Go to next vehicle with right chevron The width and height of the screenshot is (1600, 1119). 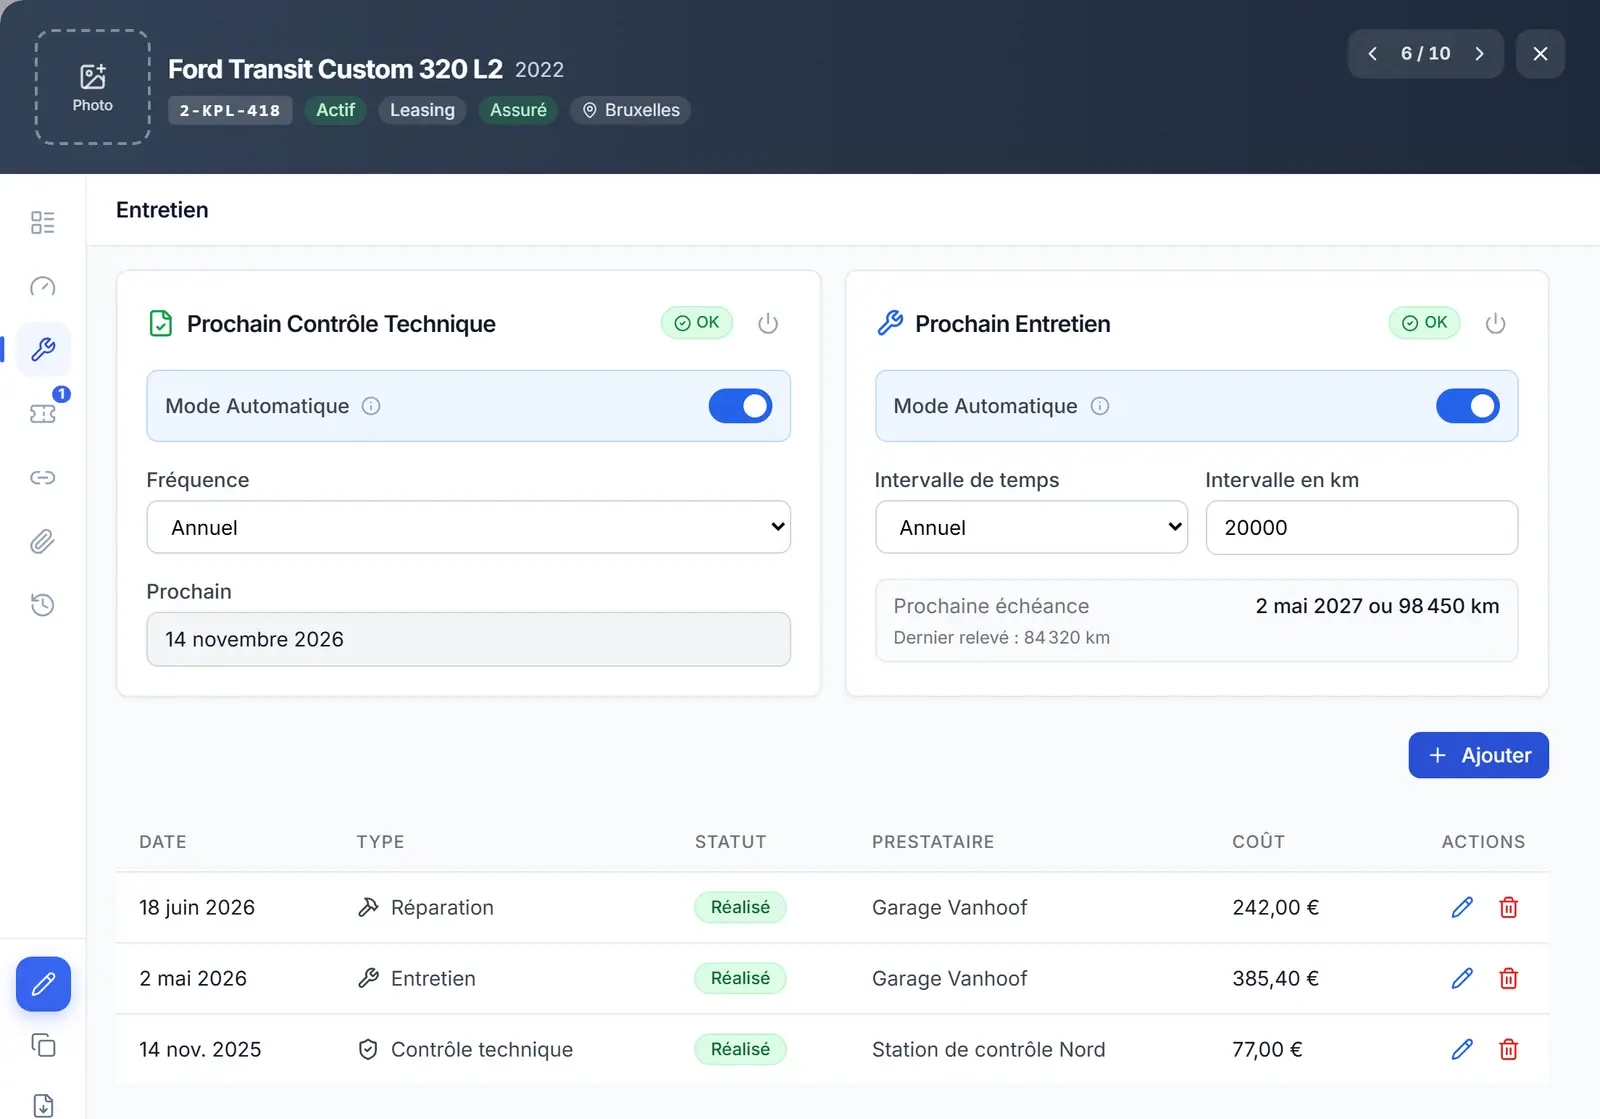pos(1479,54)
